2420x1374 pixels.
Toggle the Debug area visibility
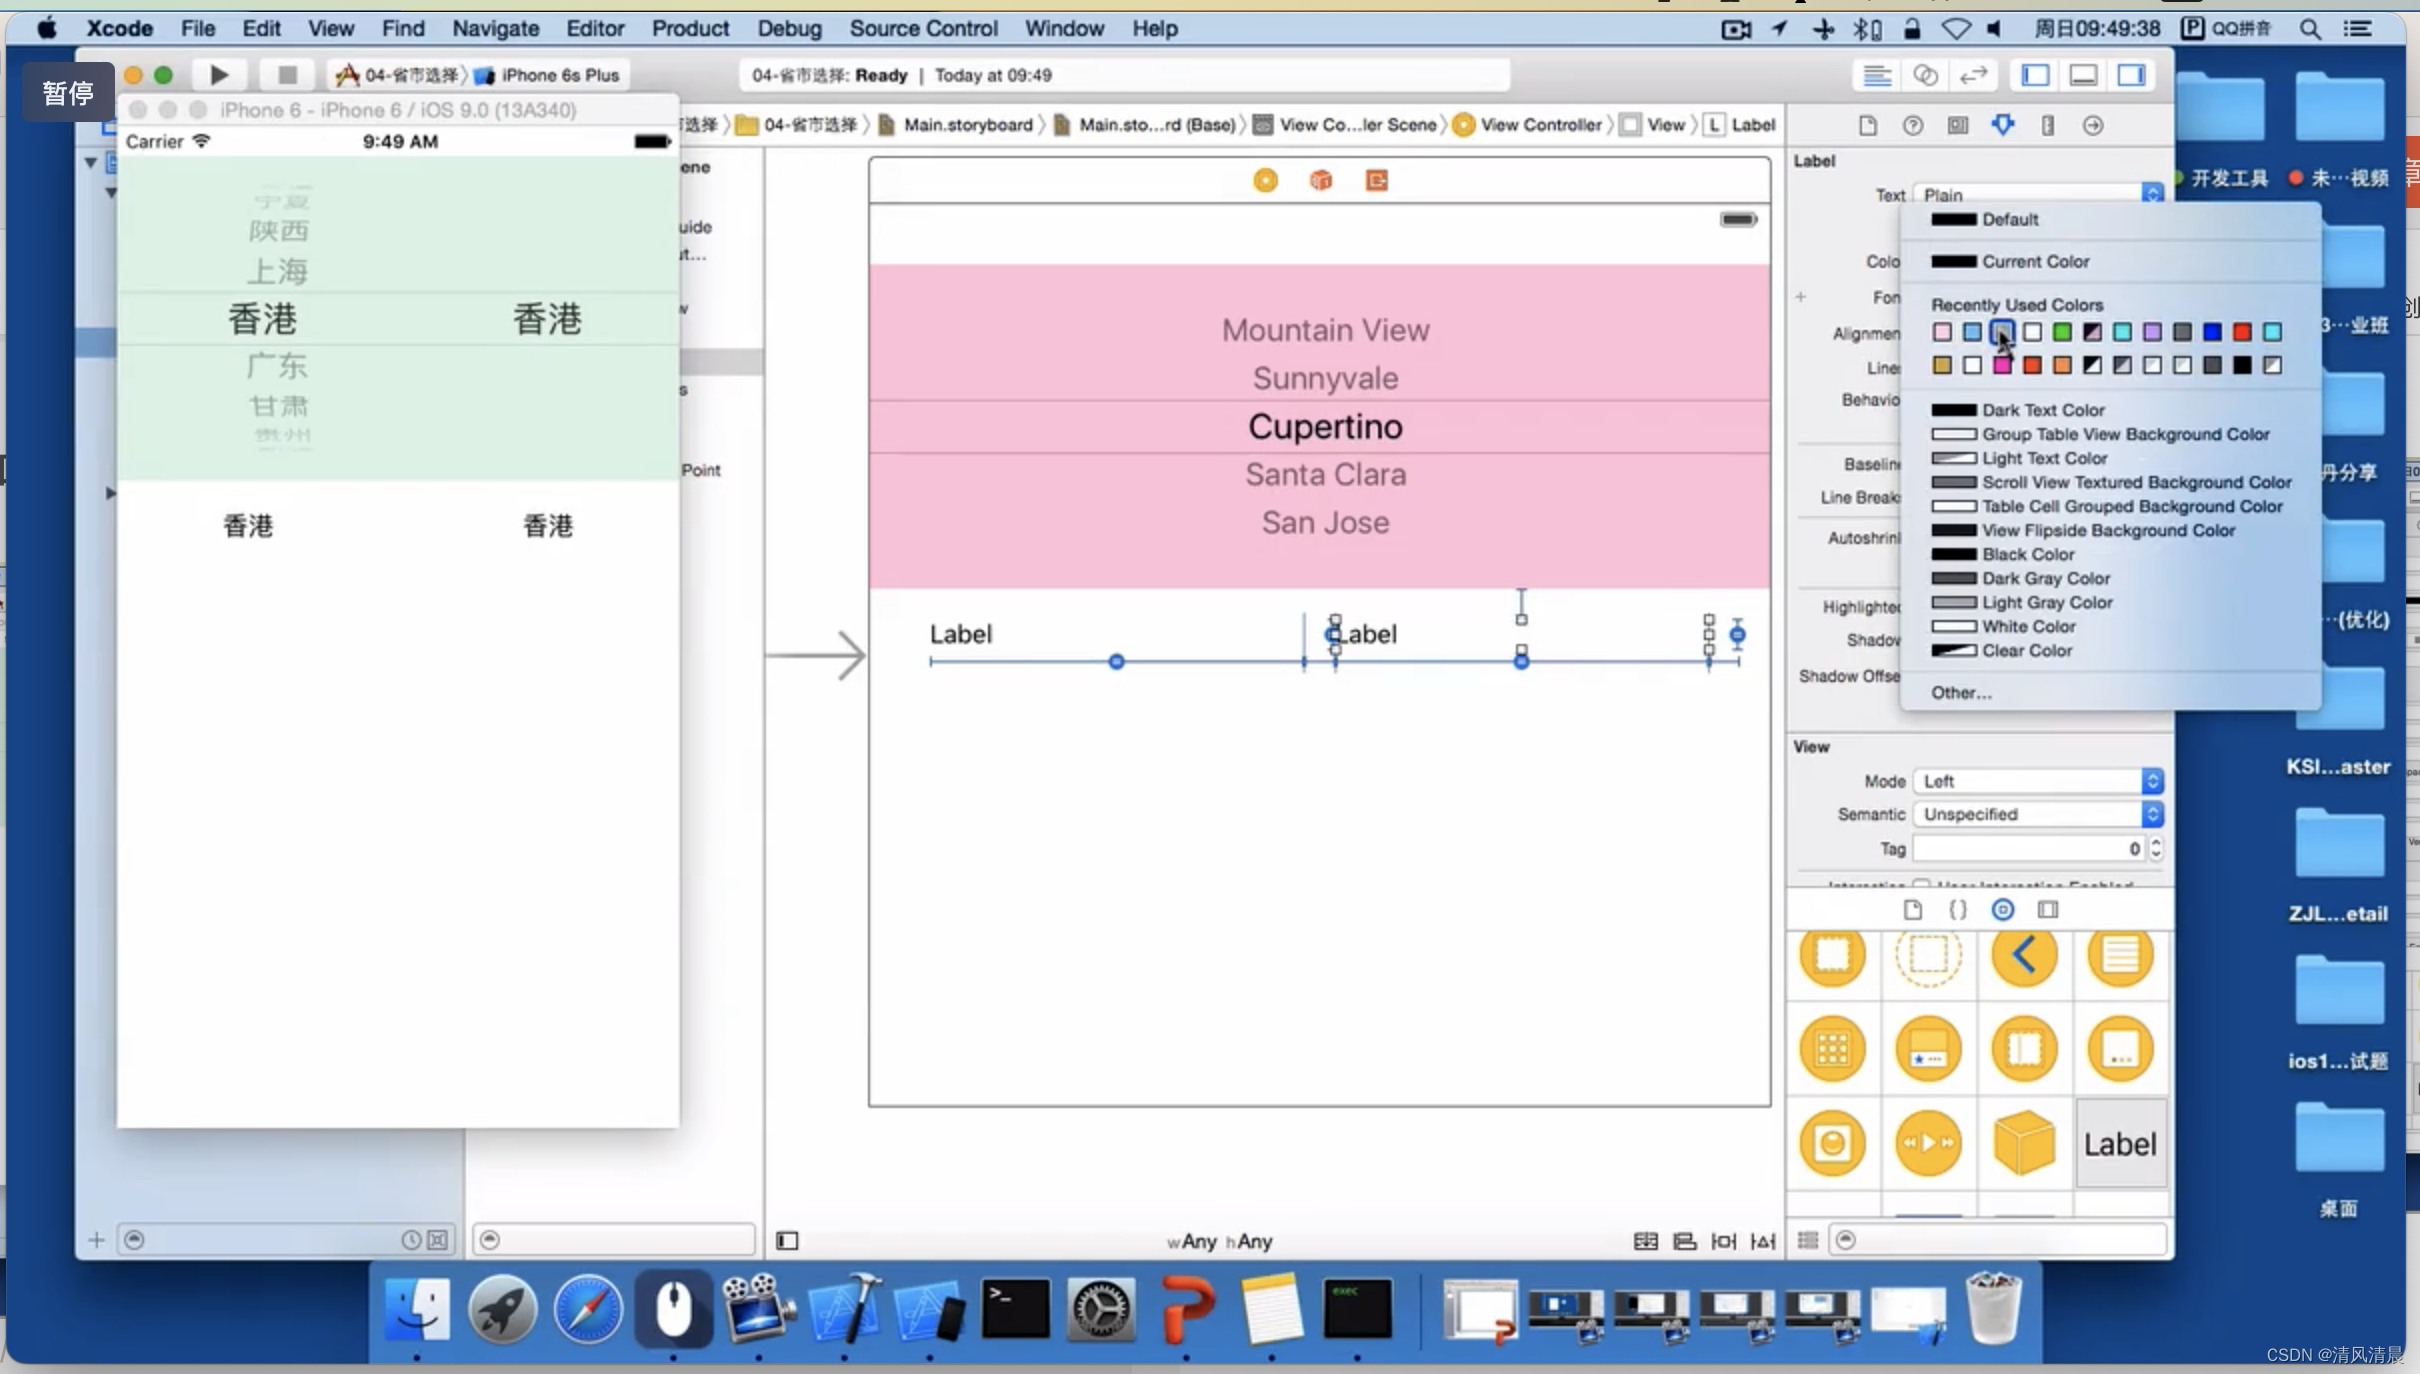click(x=2083, y=75)
